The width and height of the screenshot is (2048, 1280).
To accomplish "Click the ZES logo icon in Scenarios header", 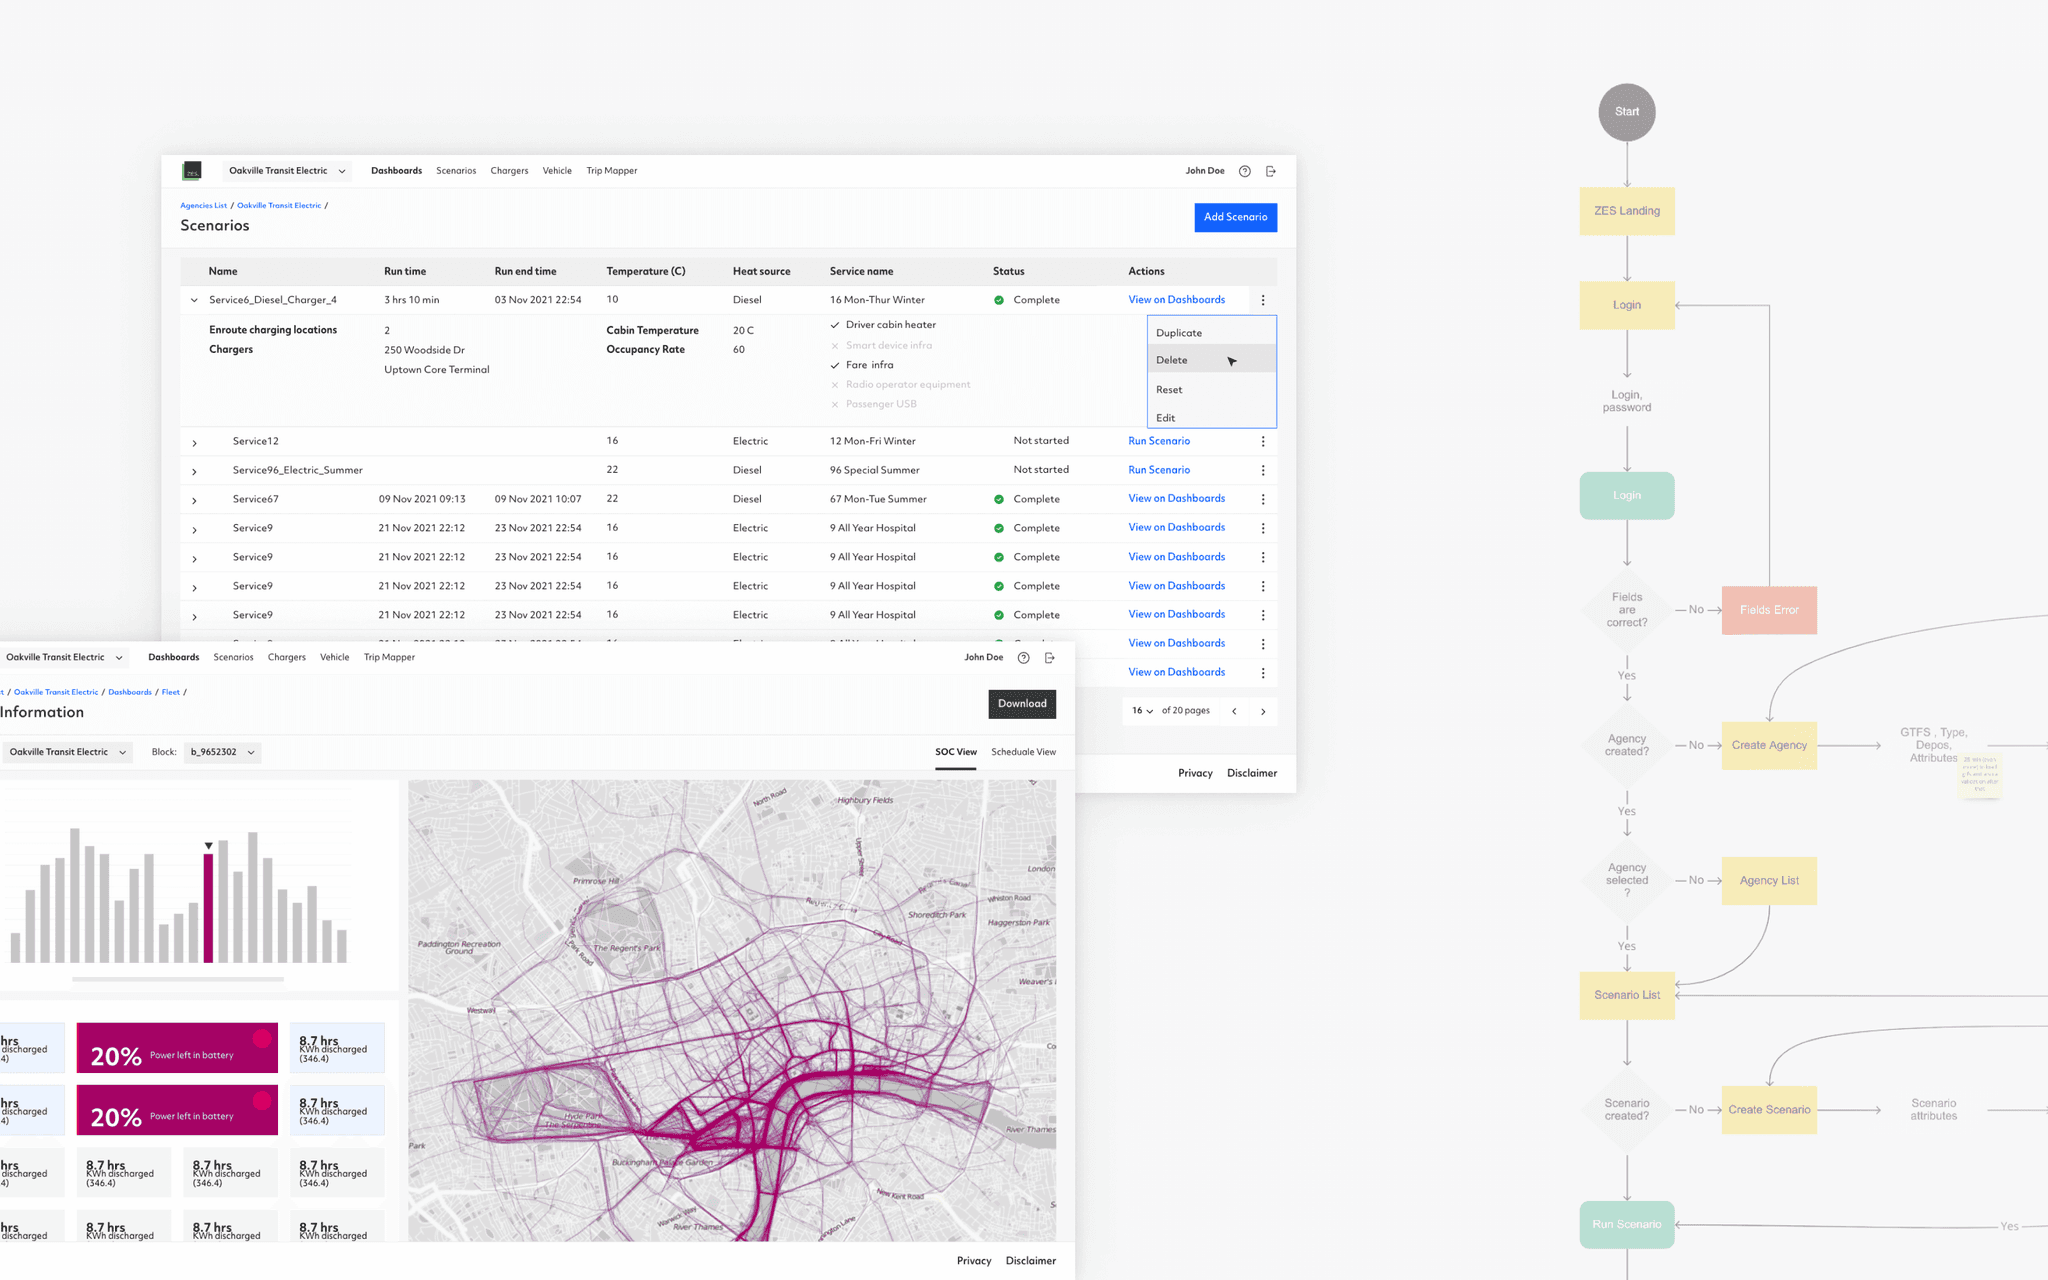I will 192,171.
